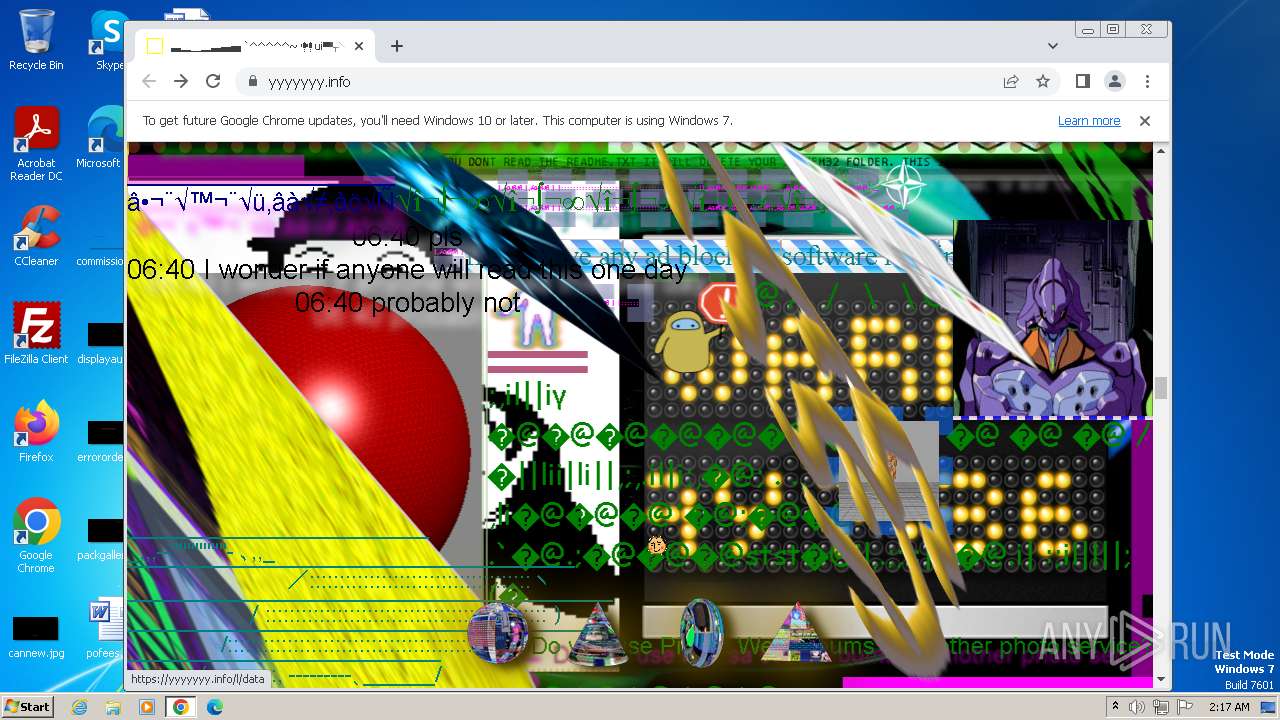The height and width of the screenshot is (720, 1280).
Task: Open Windows Media Player from the taskbar
Action: [x=147, y=707]
